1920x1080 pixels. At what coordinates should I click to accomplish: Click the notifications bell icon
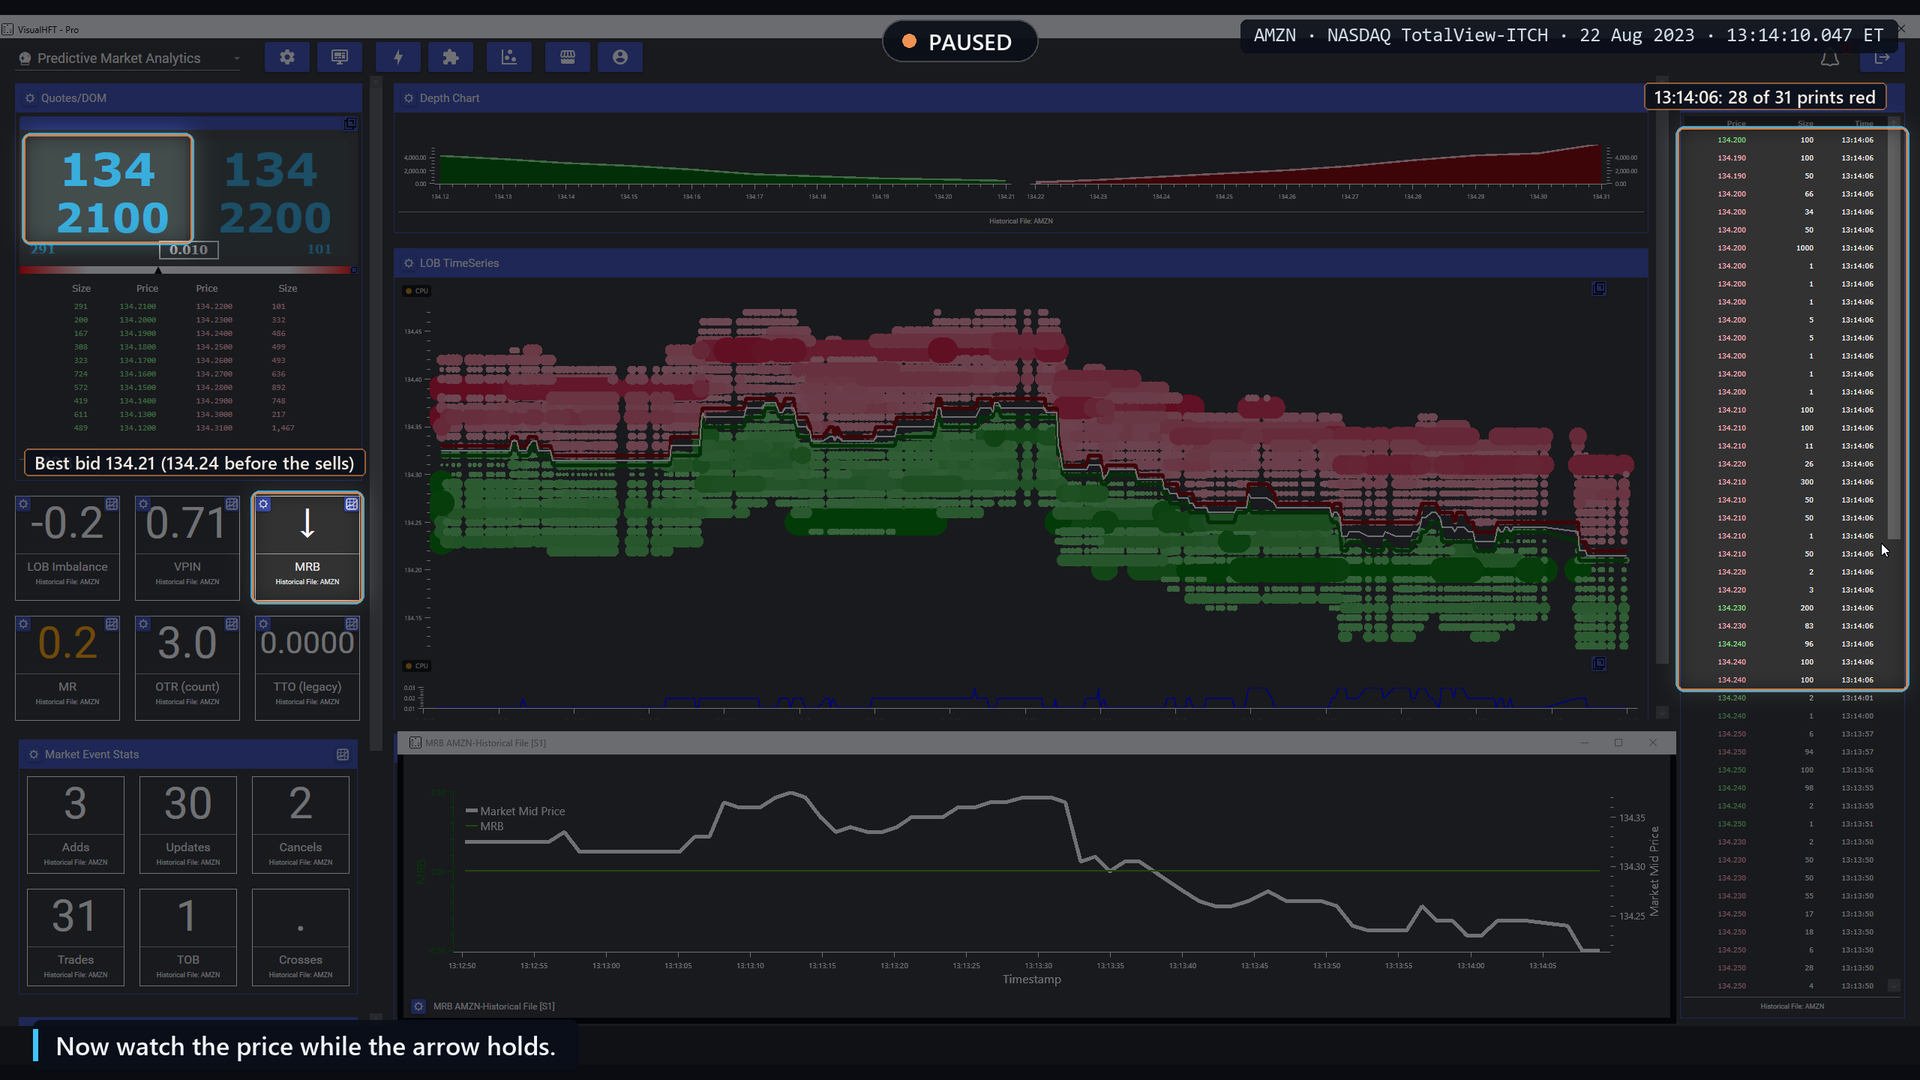tap(1830, 59)
